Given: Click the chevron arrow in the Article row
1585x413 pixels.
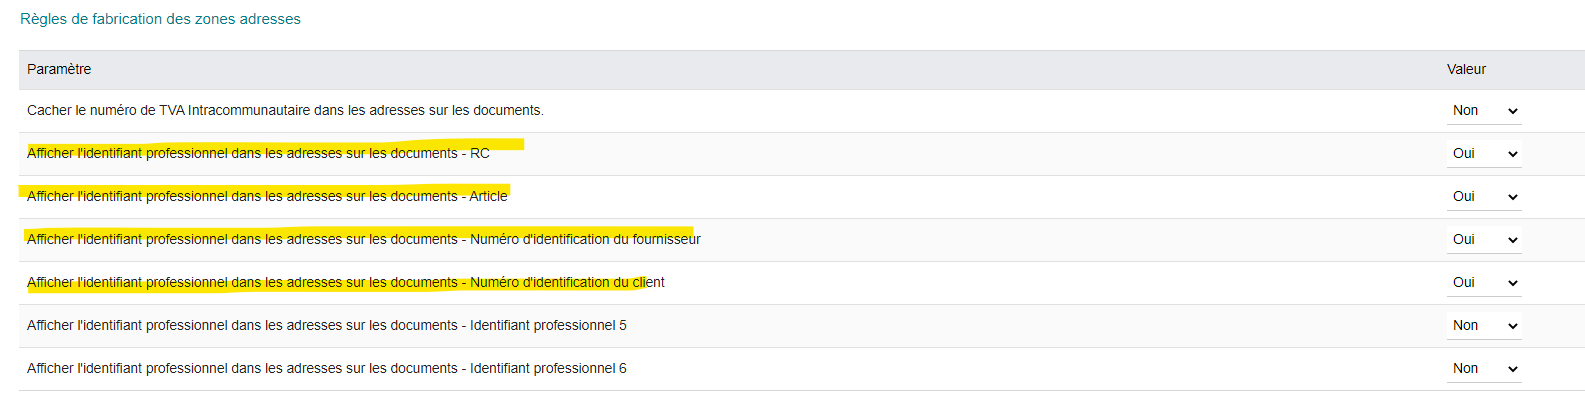Looking at the screenshot, I should (x=1512, y=197).
